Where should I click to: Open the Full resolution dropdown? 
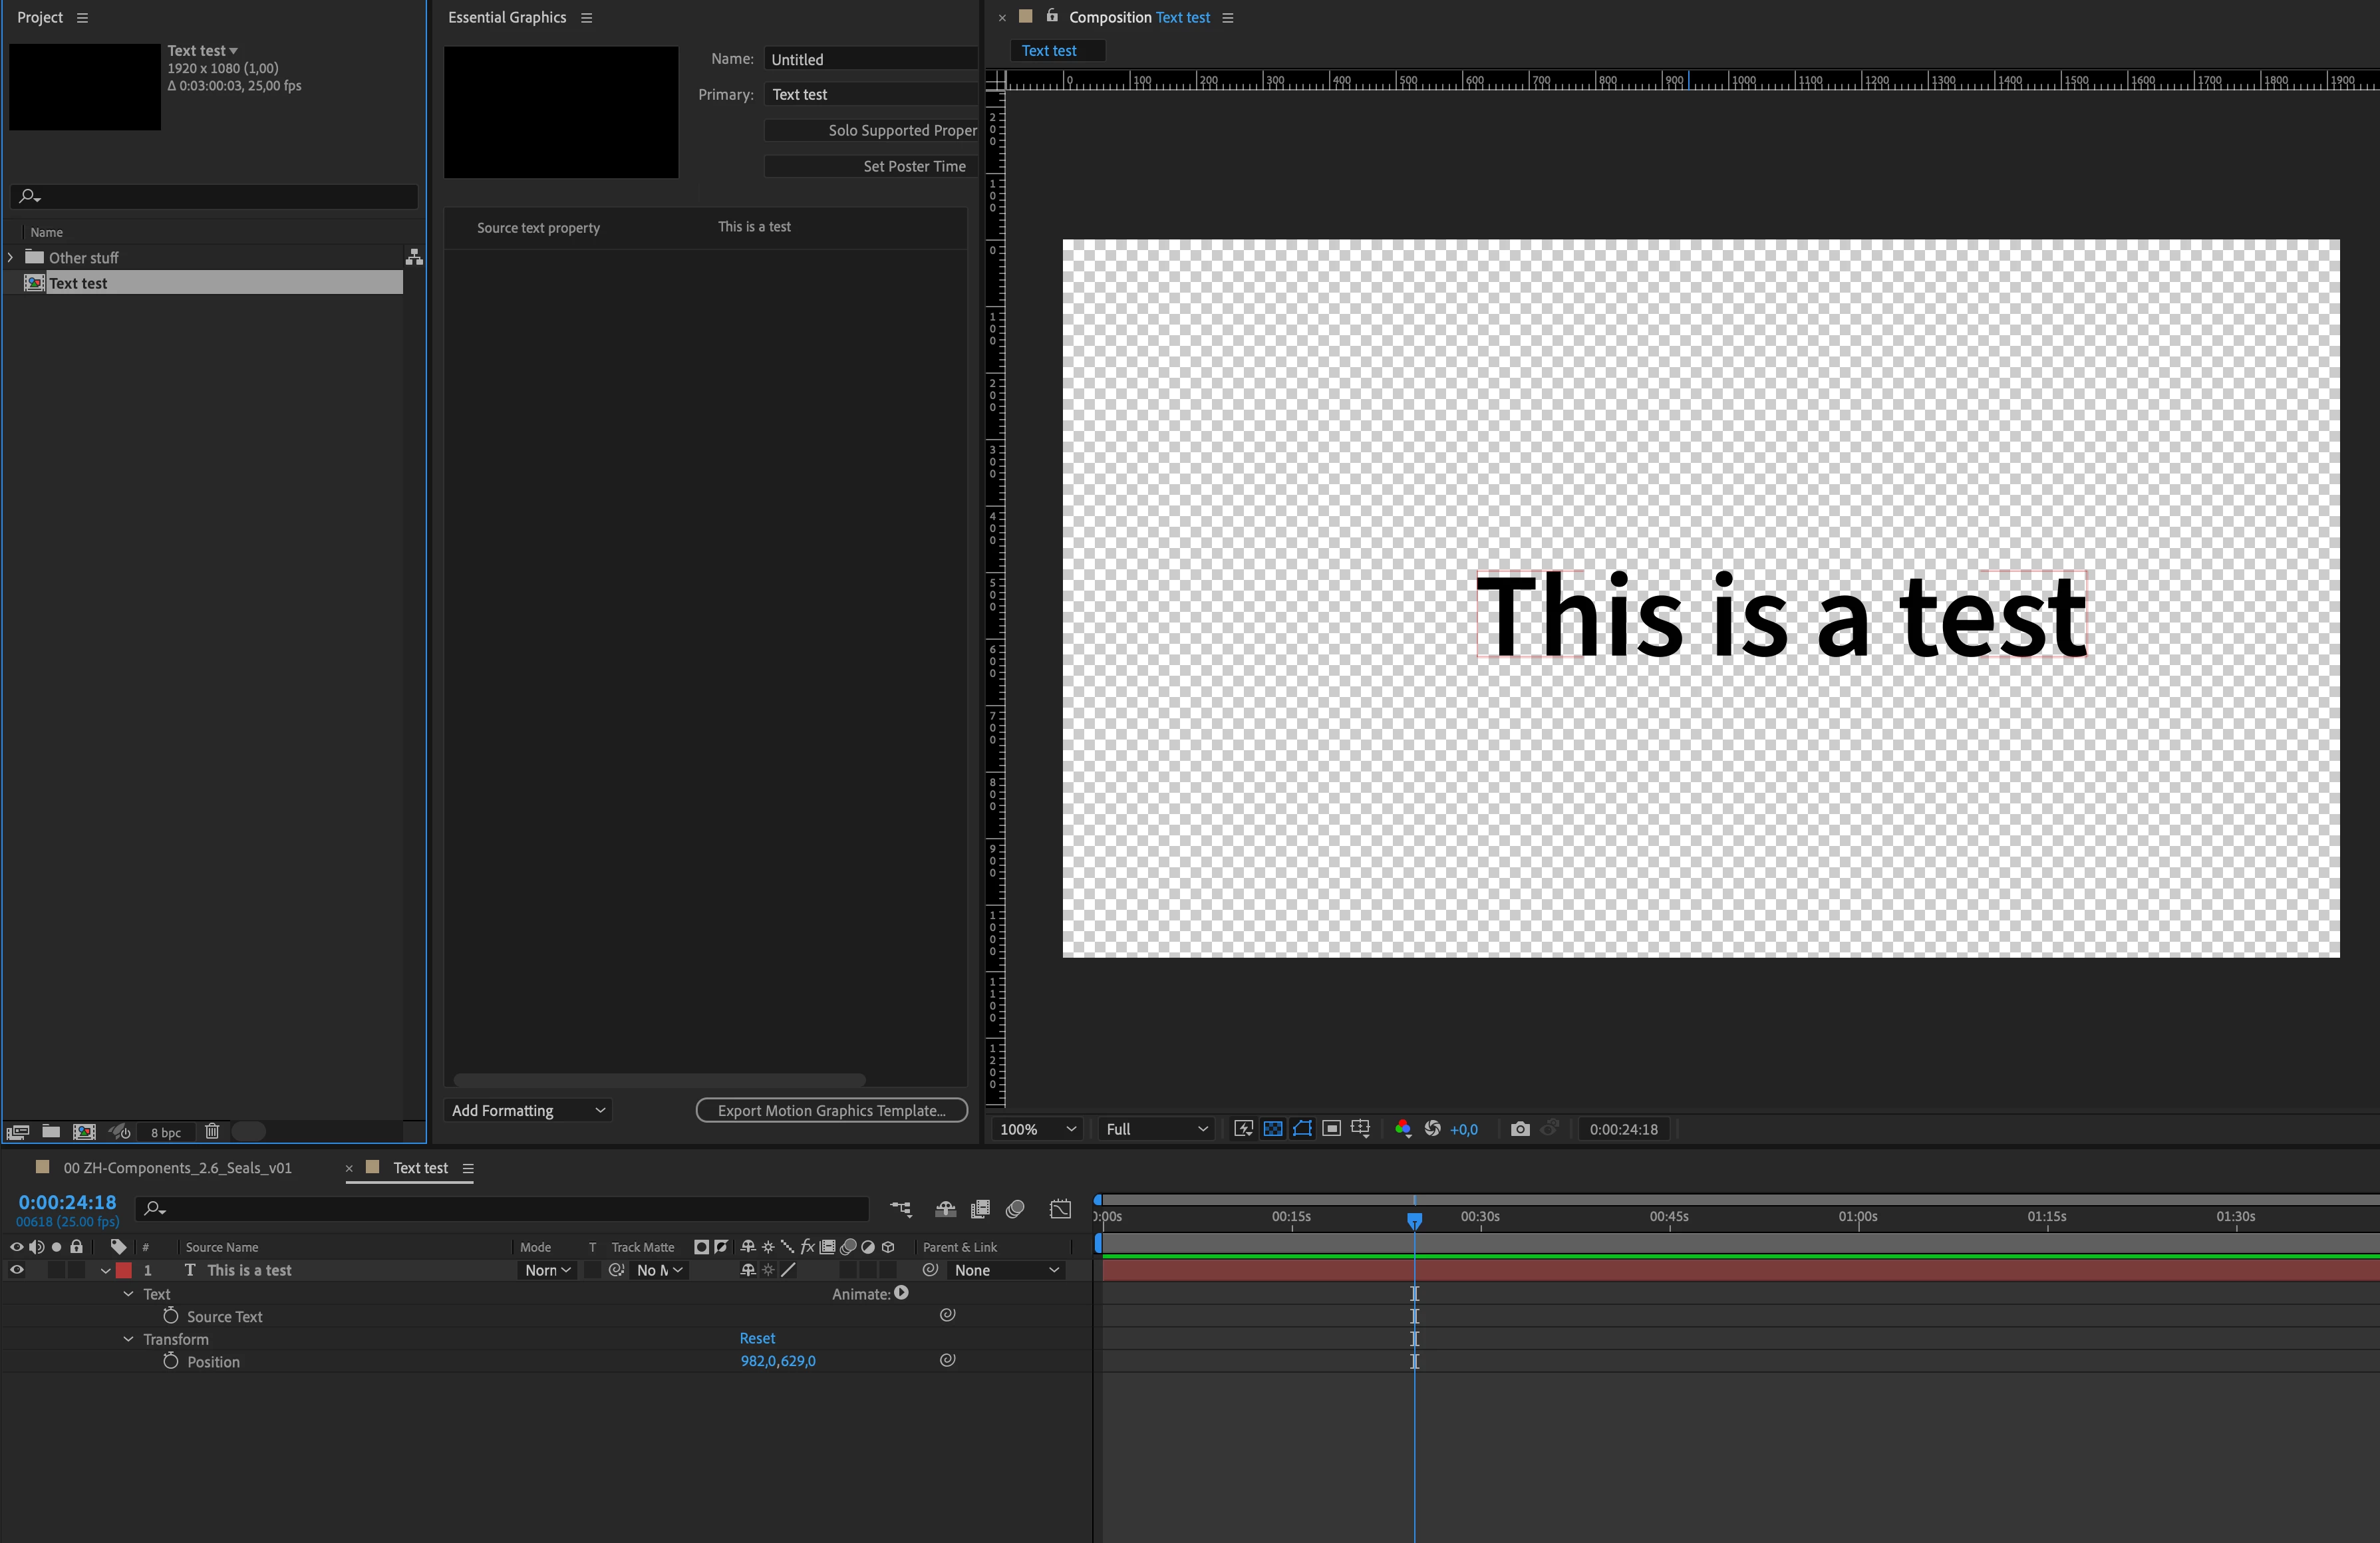coord(1156,1129)
